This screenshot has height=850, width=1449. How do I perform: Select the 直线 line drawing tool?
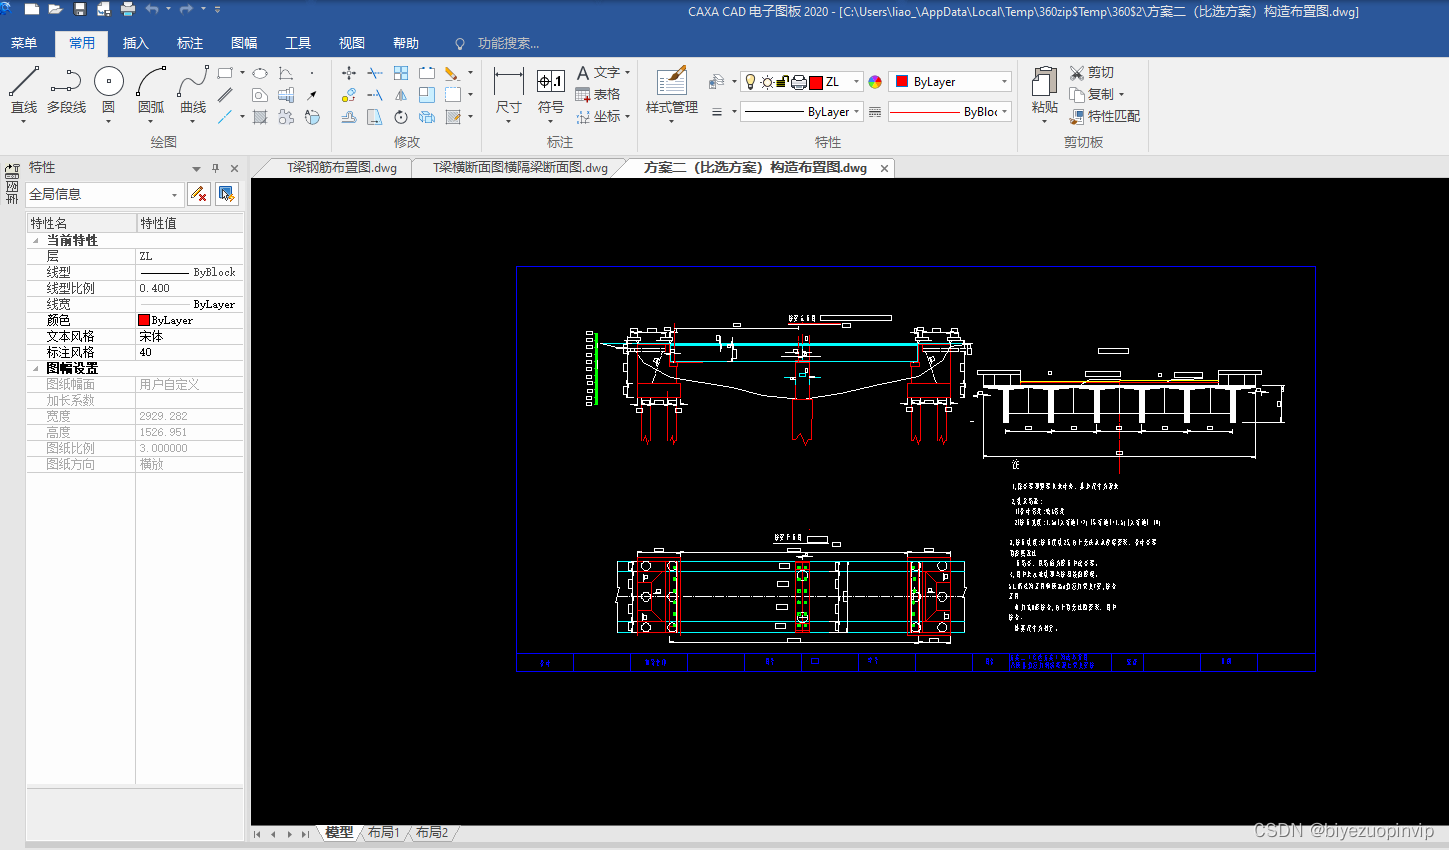pos(24,84)
